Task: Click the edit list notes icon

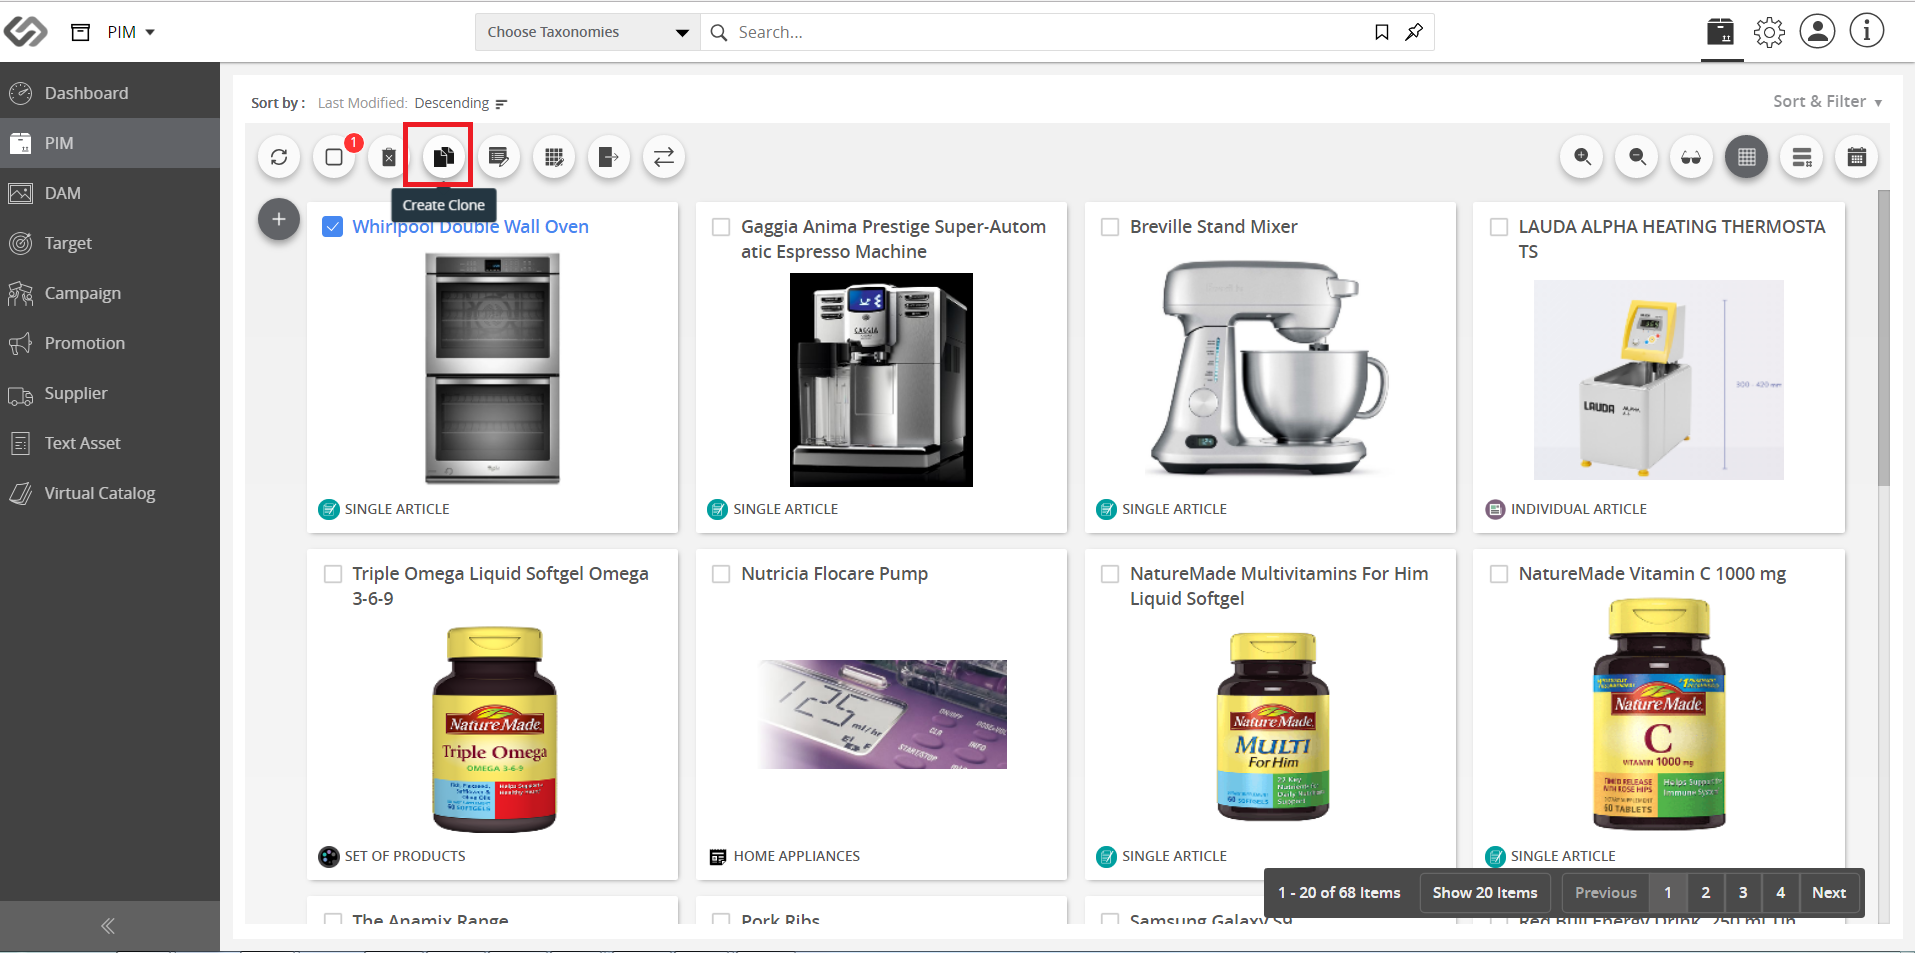Action: 499,157
